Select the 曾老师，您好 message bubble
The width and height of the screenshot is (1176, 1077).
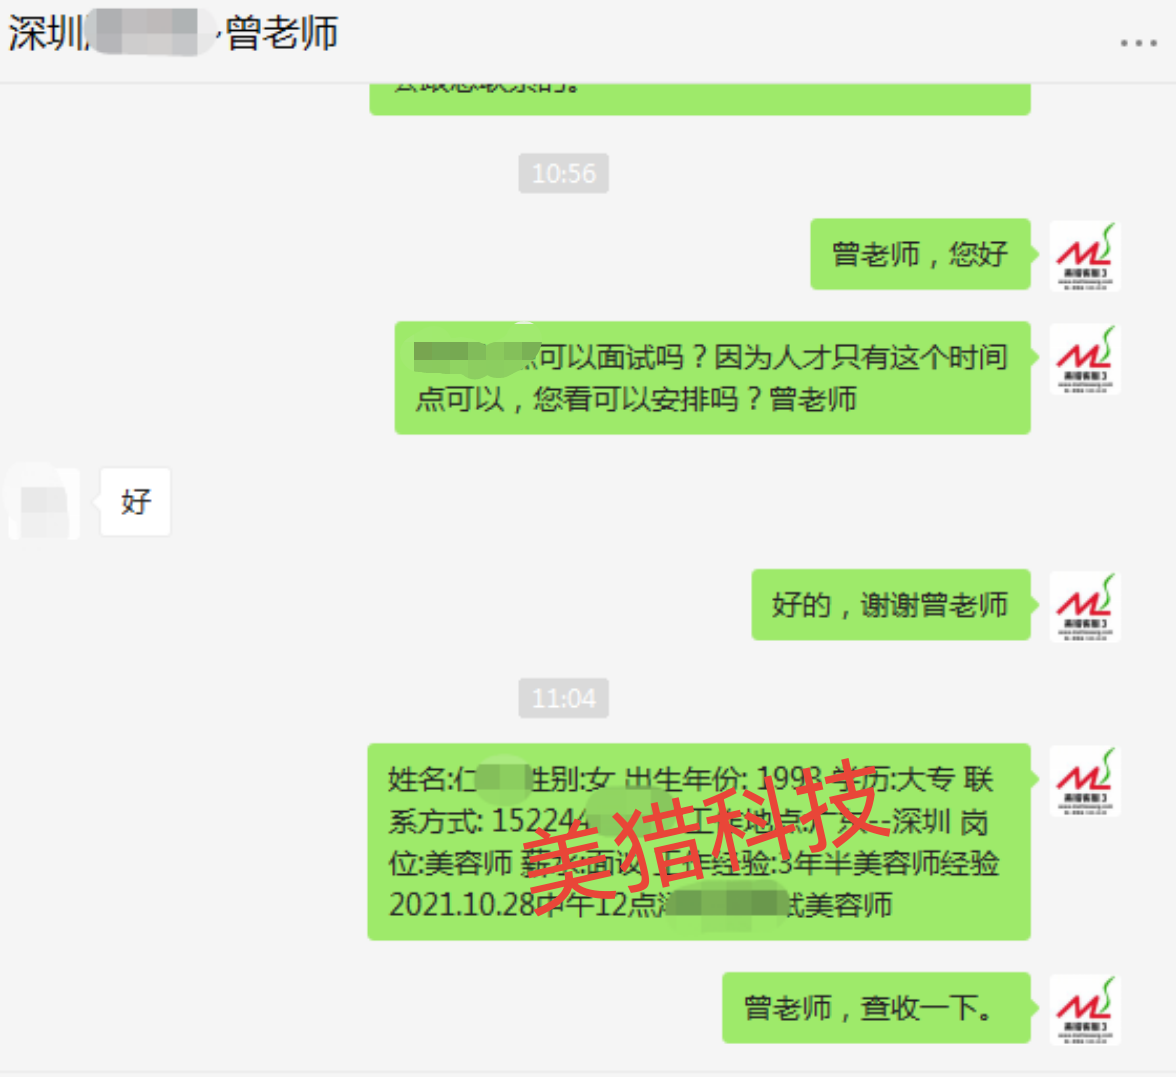[920, 254]
